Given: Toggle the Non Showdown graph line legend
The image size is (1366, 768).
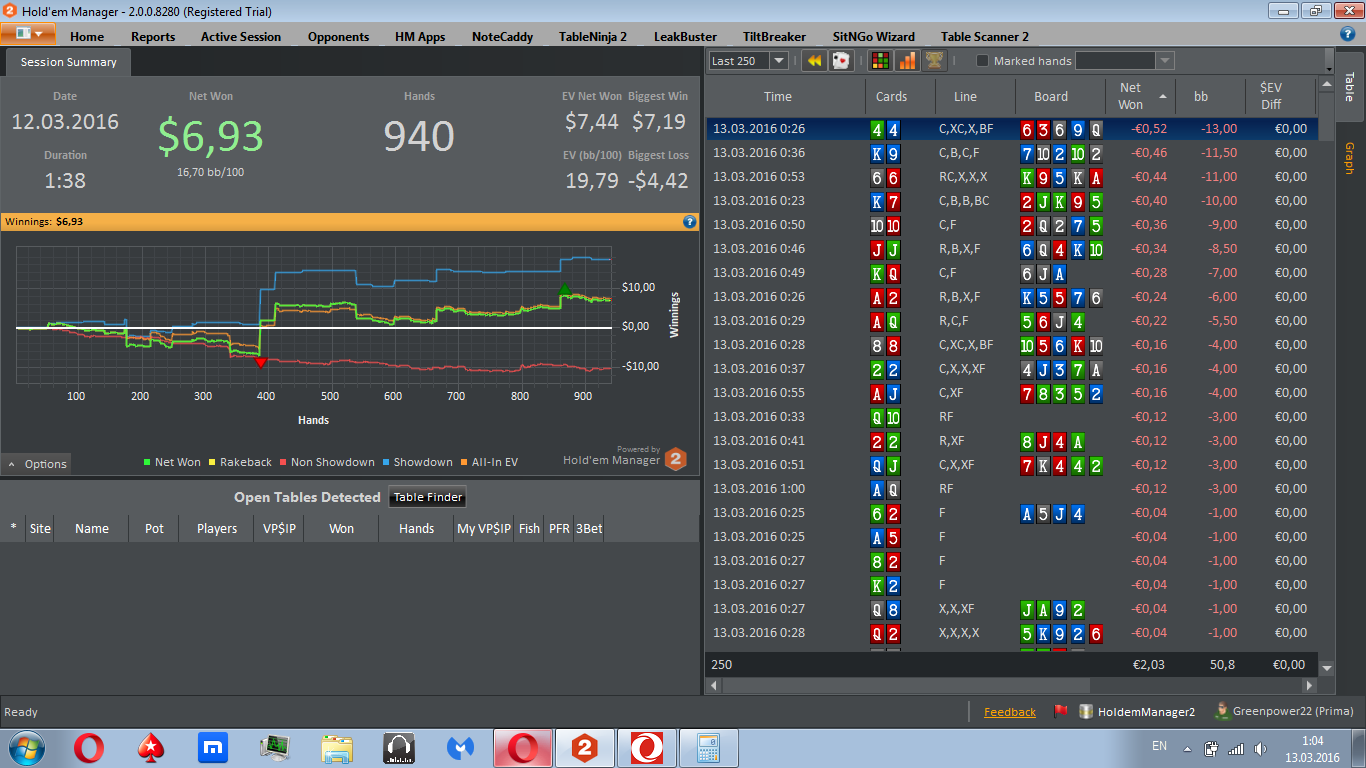Looking at the screenshot, I should point(326,462).
